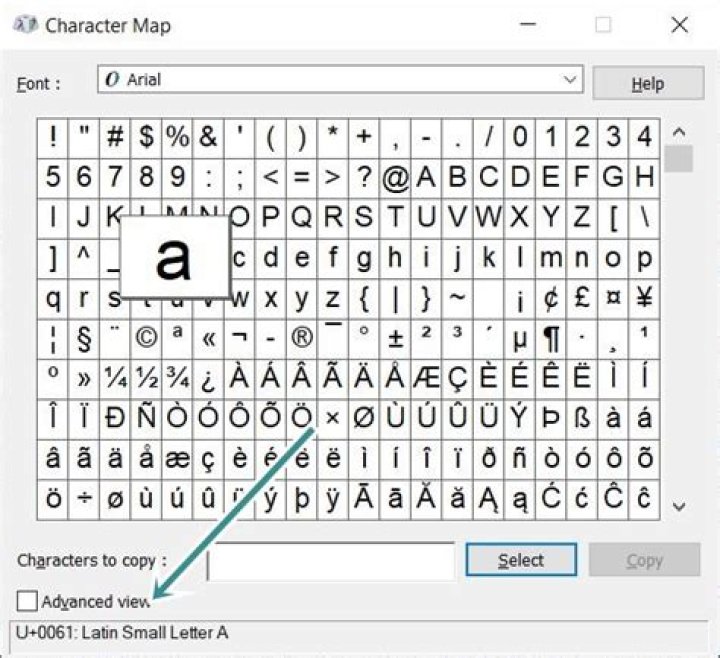Click the Select button
The height and width of the screenshot is (658, 720).
(521, 560)
